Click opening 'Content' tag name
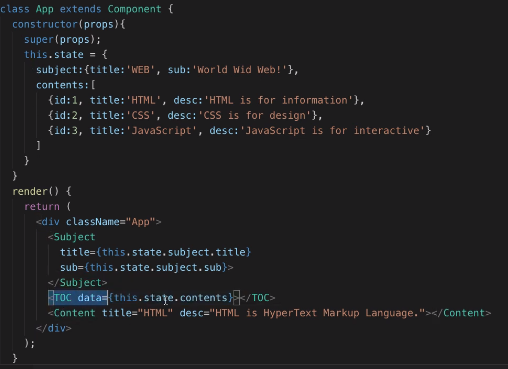Screen dimensions: 508x369 [x=74, y=313]
